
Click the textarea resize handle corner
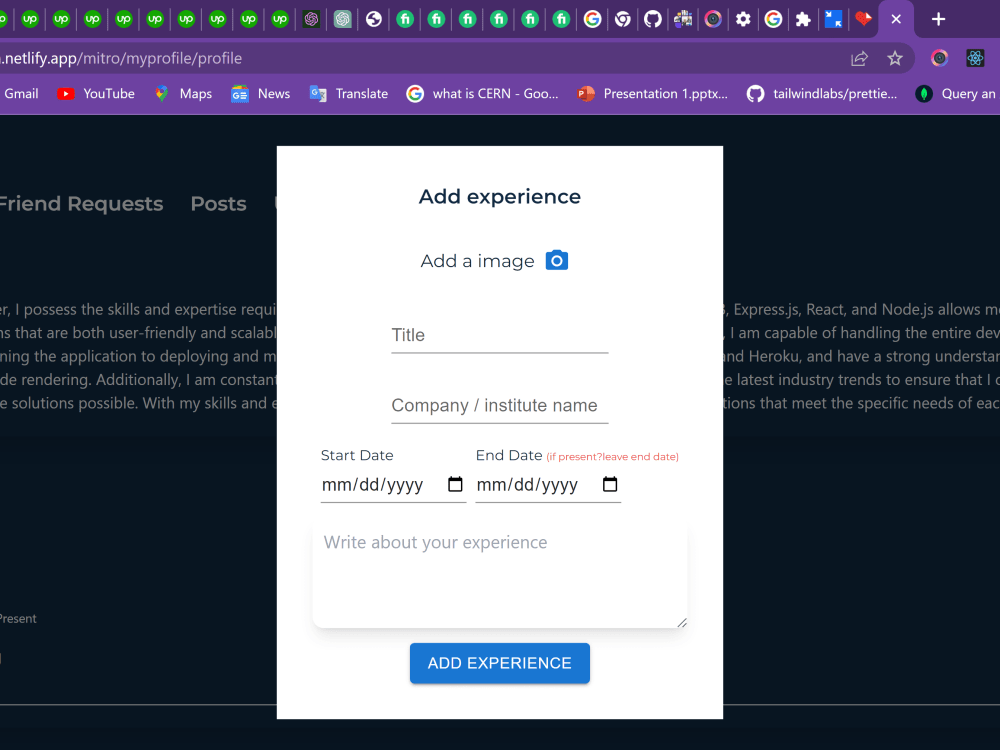coord(682,622)
